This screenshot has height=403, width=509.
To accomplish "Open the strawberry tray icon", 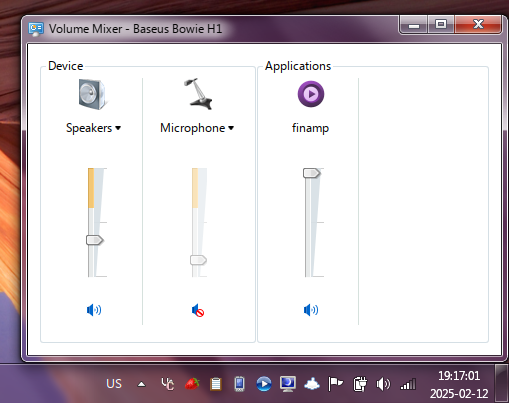I will click(x=192, y=384).
